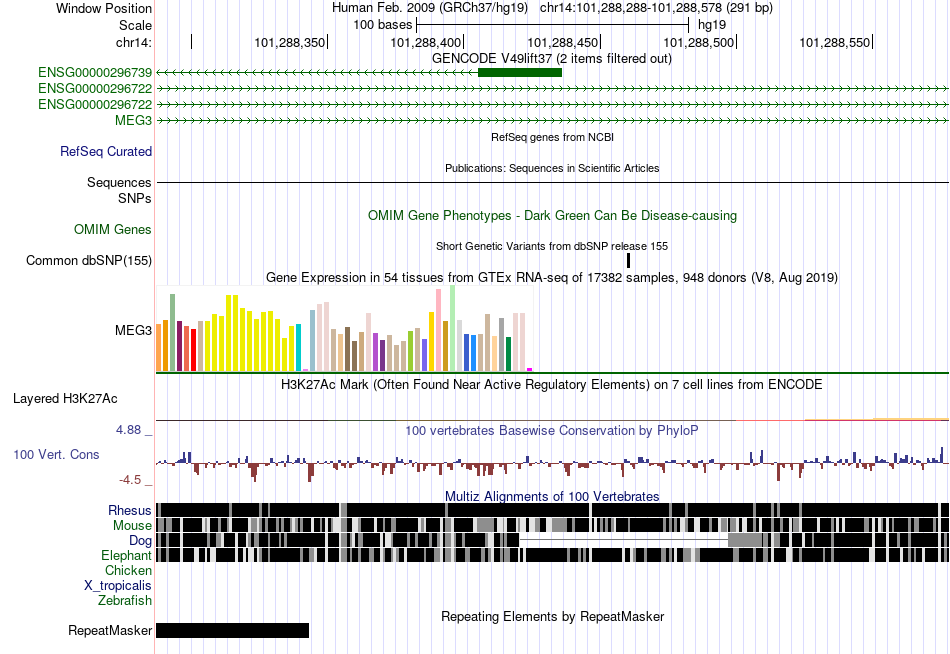950x654 pixels.
Task: Click the first ENSG00000296722 gene label
Action: click(95, 88)
